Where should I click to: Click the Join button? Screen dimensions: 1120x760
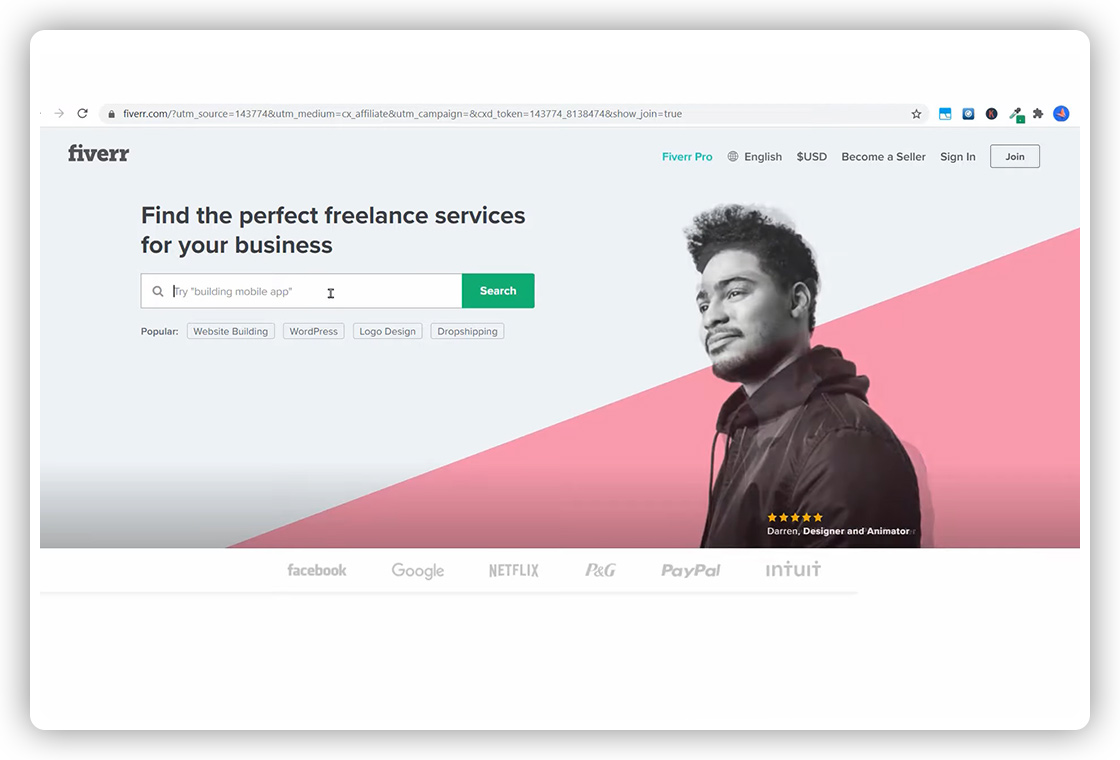(x=1014, y=156)
